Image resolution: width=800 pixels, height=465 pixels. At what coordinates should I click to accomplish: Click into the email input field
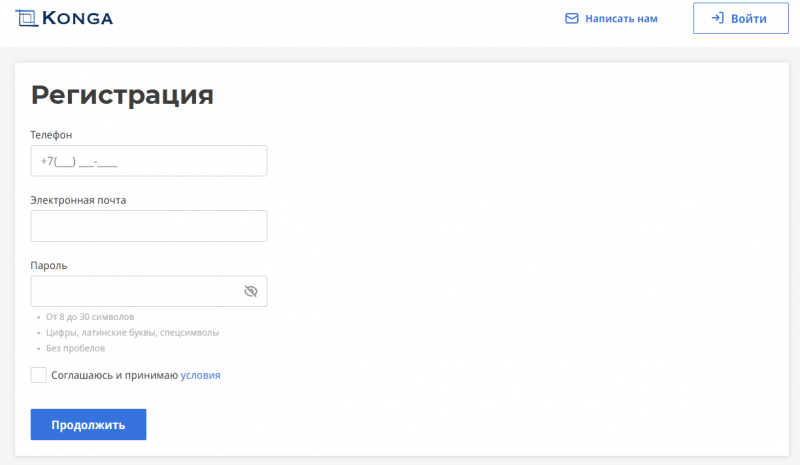point(149,226)
